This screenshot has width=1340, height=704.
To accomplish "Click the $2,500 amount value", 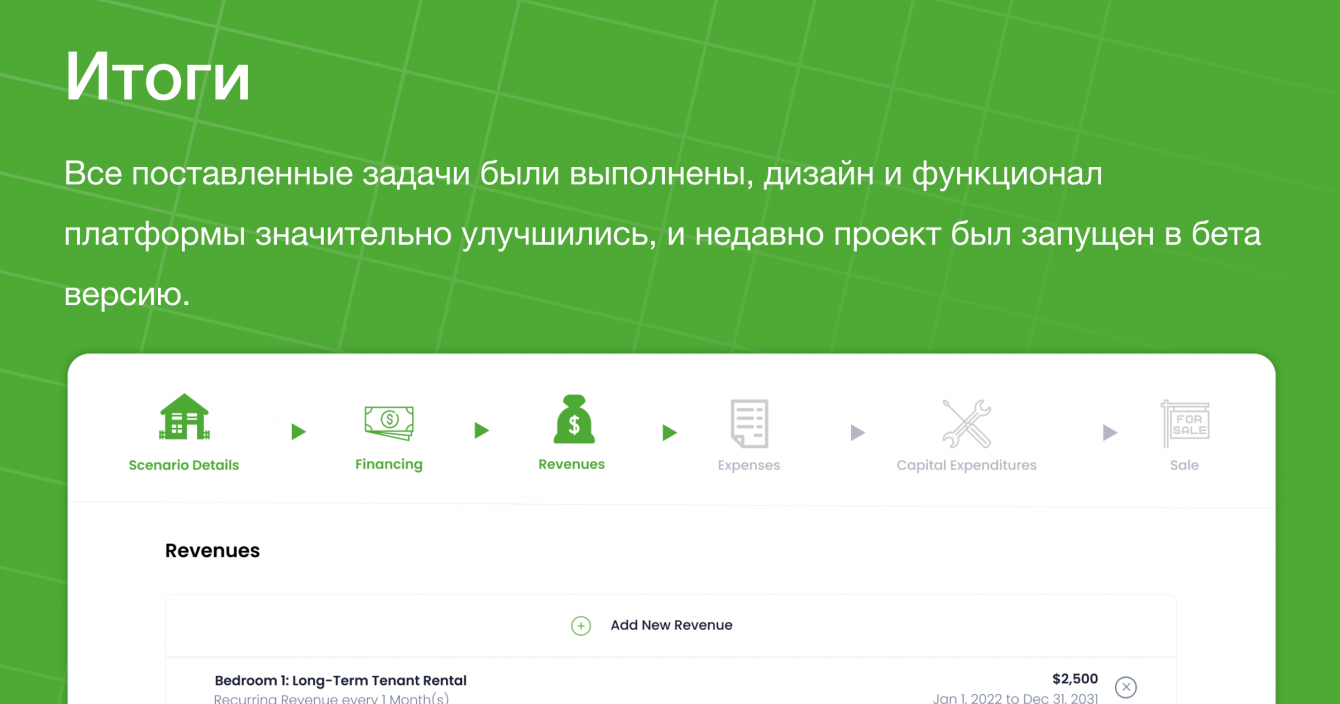I will pyautogui.click(x=1075, y=679).
